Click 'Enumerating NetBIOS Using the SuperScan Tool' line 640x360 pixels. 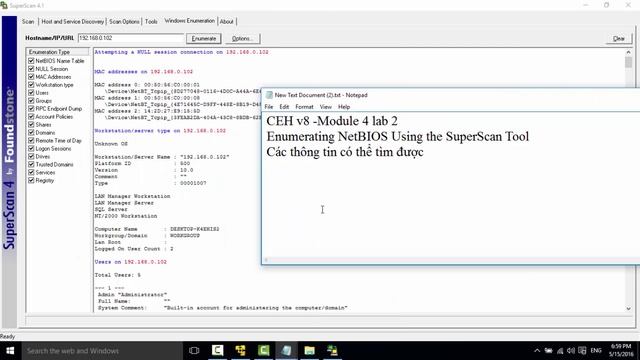coord(398,136)
